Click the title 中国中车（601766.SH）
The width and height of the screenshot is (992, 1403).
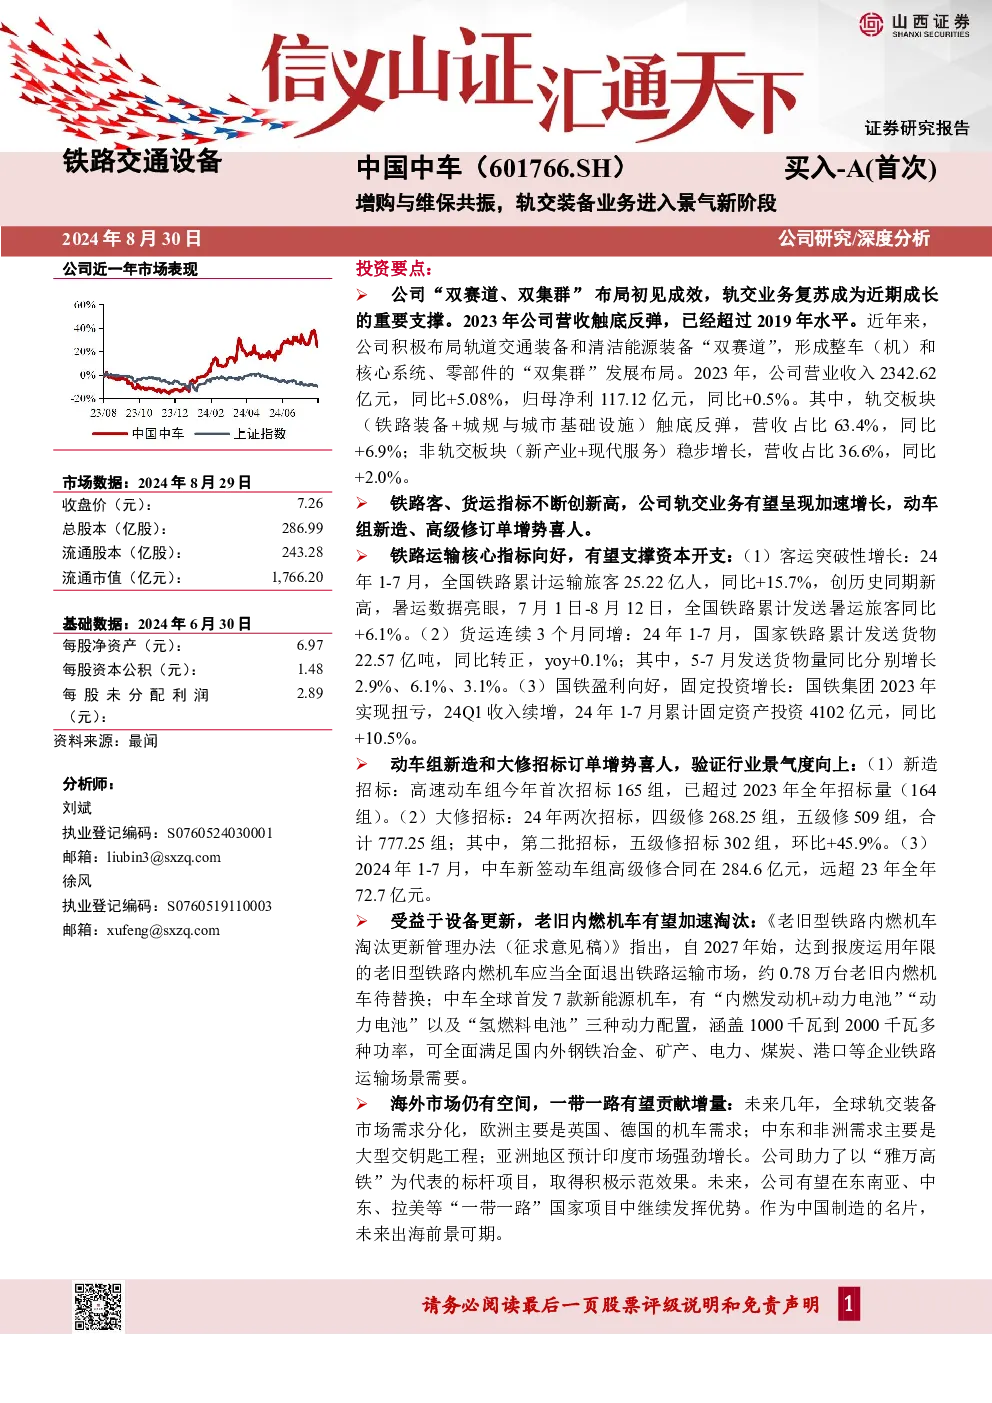click(x=492, y=167)
